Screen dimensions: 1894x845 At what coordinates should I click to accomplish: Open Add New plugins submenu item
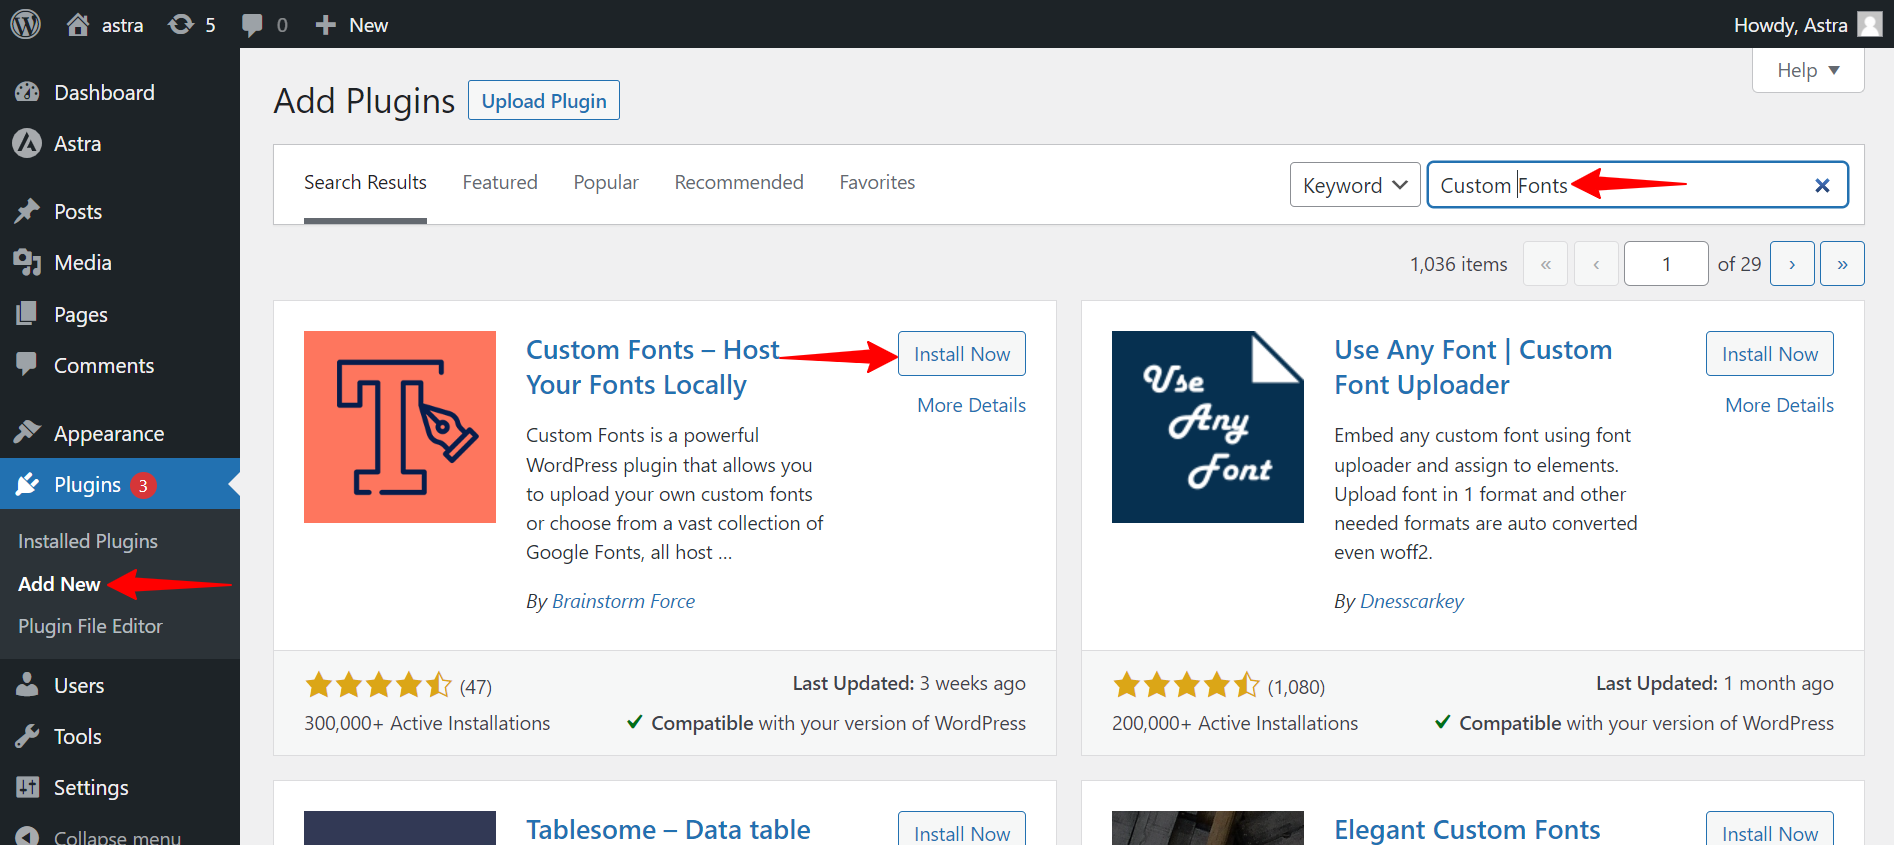pyautogui.click(x=59, y=584)
